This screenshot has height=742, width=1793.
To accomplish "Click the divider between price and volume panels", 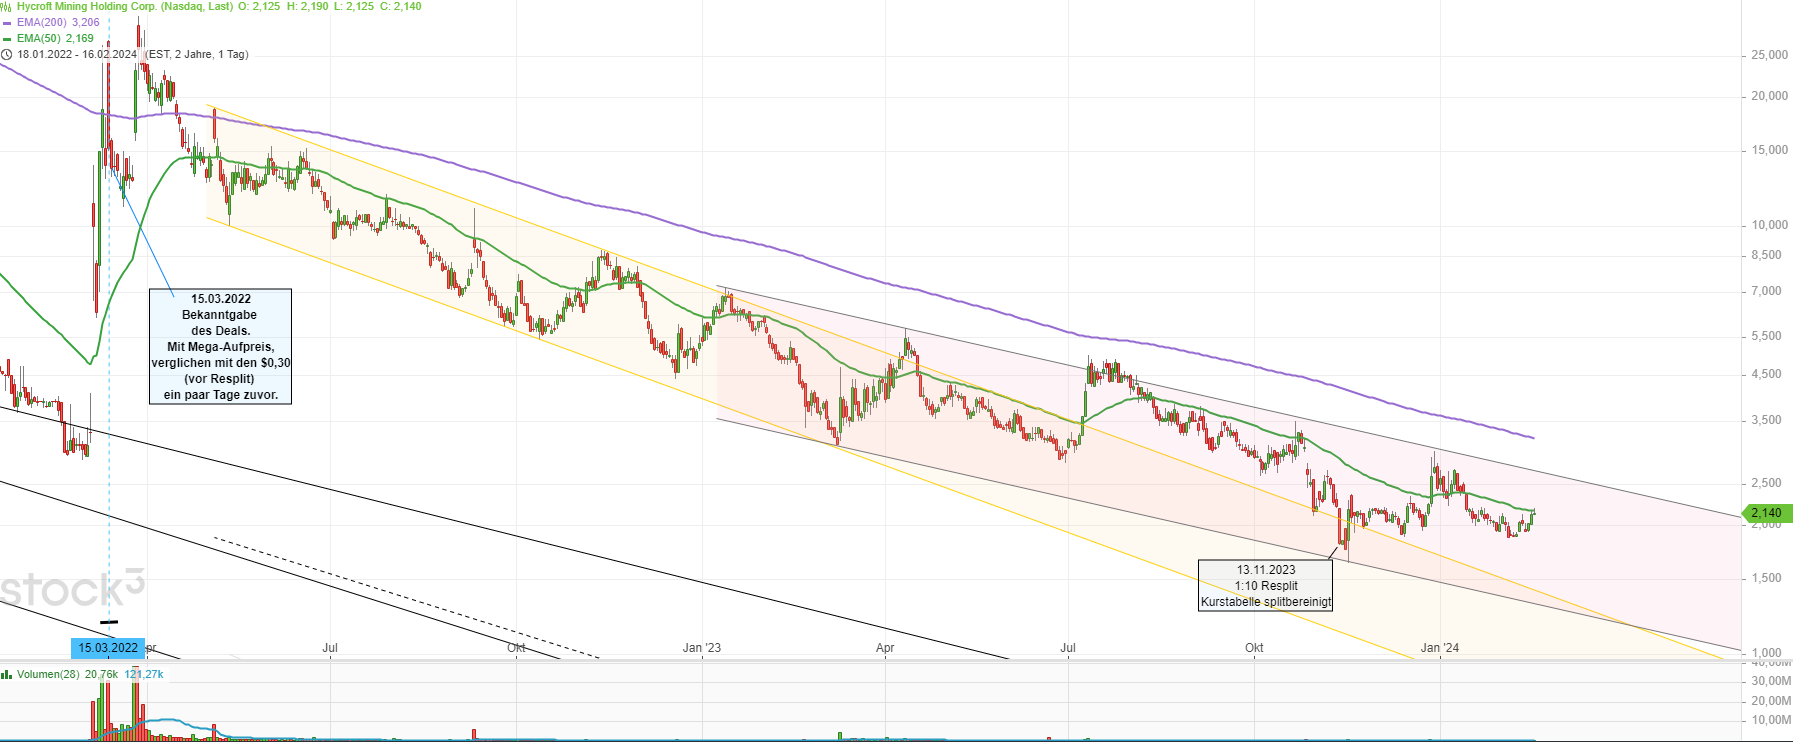I will [x=870, y=661].
